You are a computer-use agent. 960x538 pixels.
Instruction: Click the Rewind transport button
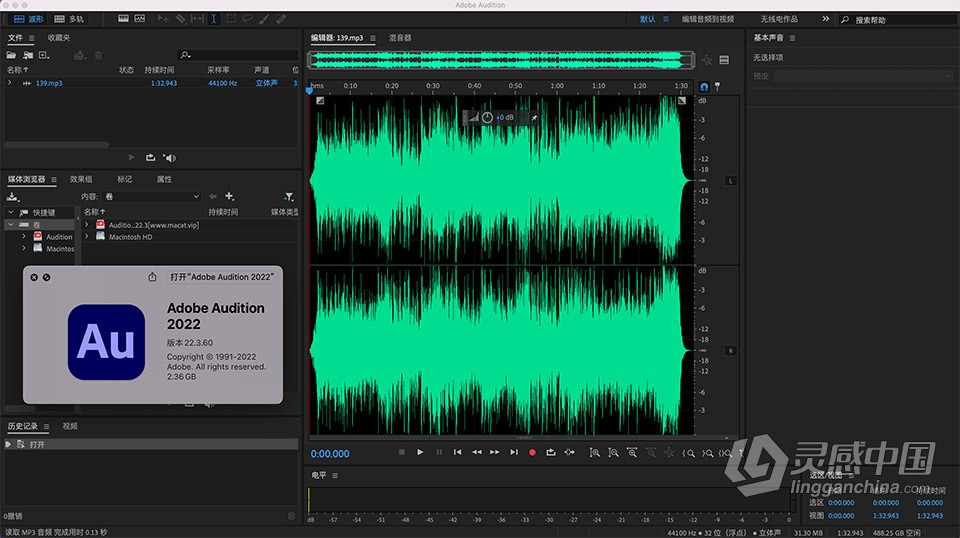point(476,452)
